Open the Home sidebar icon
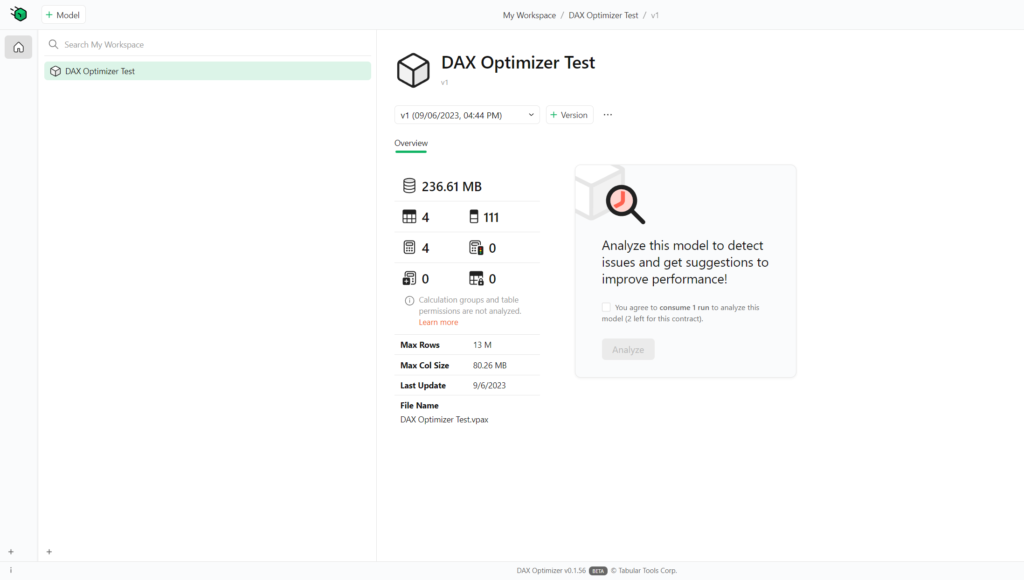1024x580 pixels. click(18, 47)
